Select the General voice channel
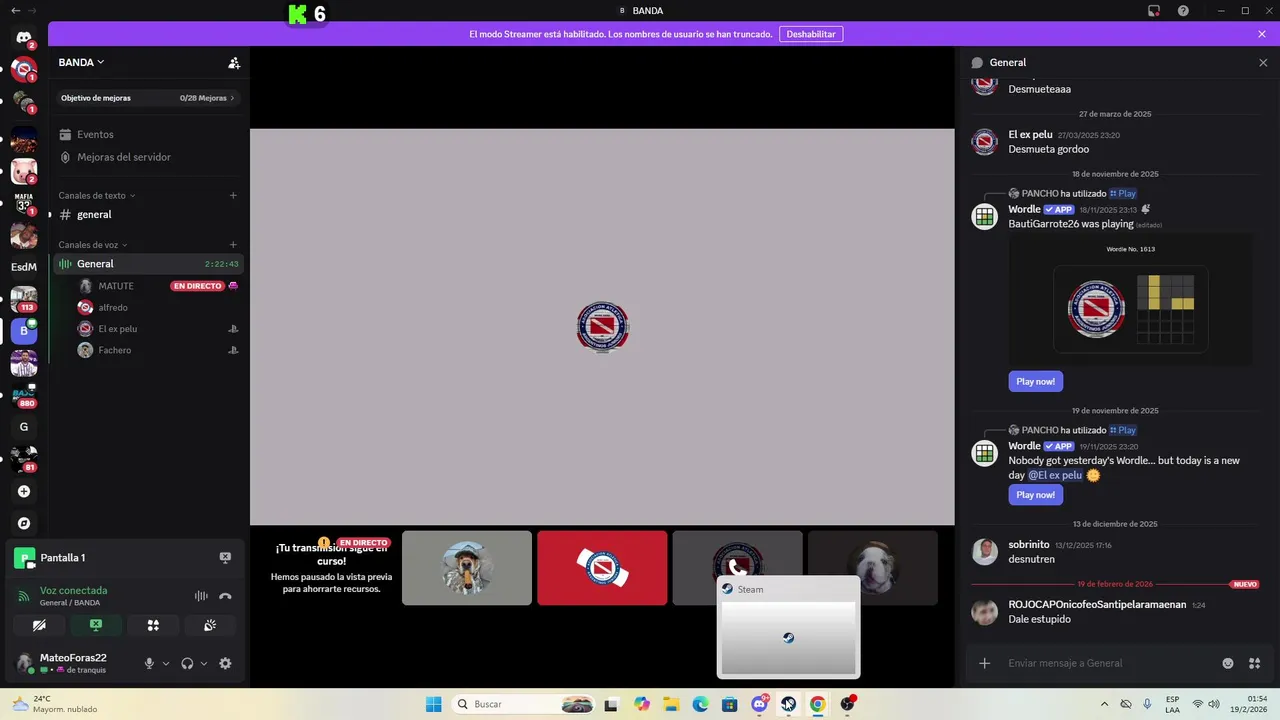This screenshot has height=720, width=1280. pyautogui.click(x=150, y=264)
